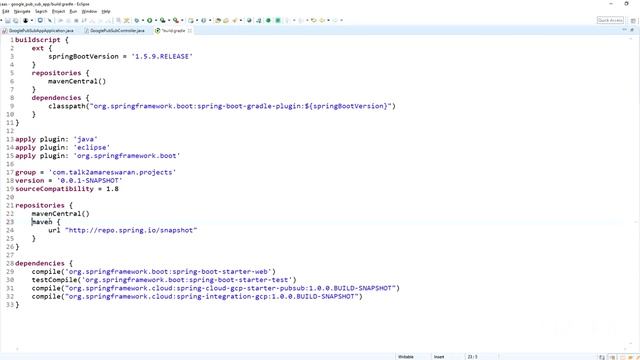
Task: Click the maven keyword on line 23
Action: (42, 222)
